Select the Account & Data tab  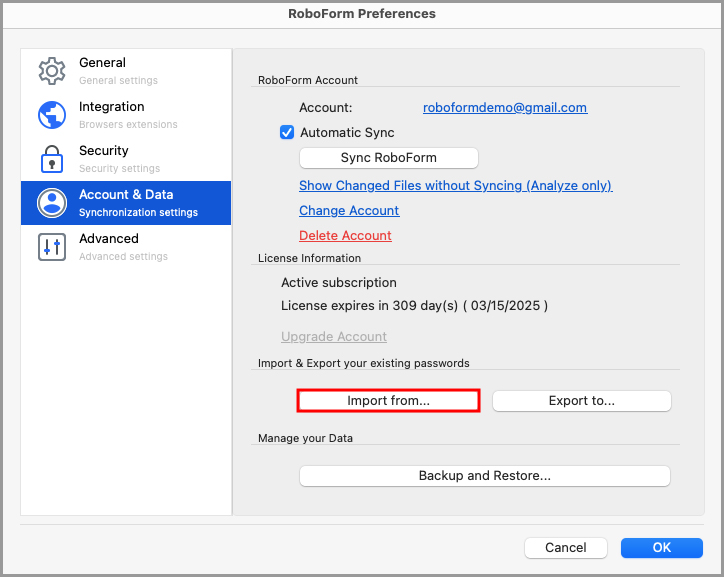126,203
